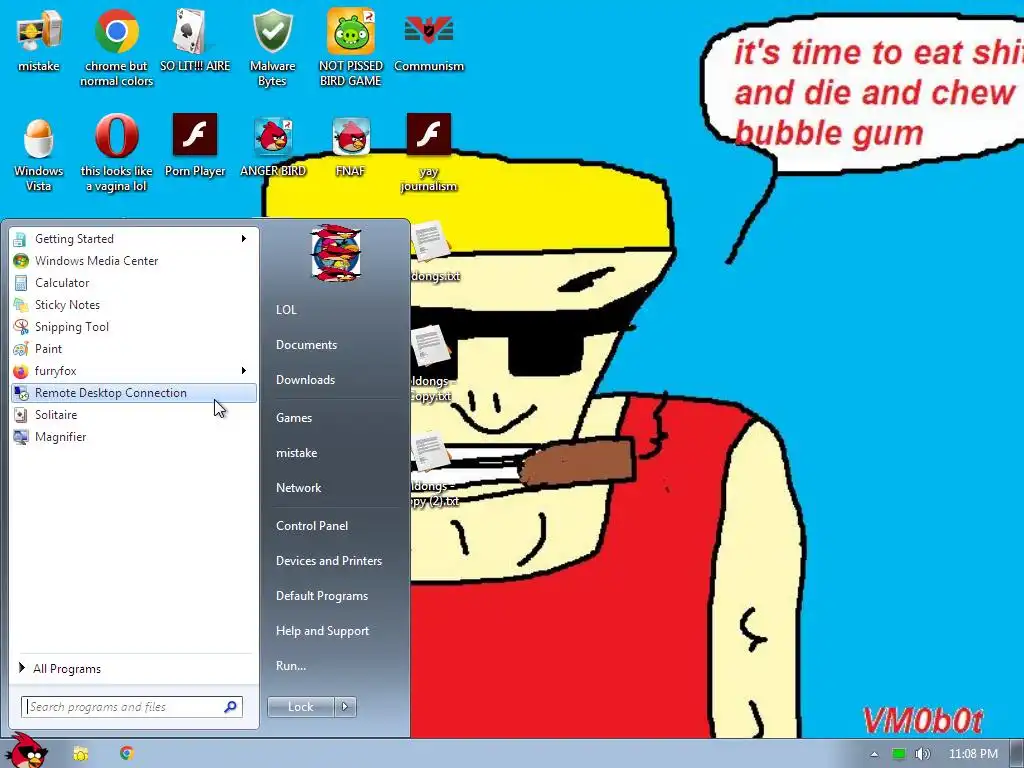This screenshot has width=1024, height=768.
Task: Open the 'SO LIT!!! AIRE' card icon
Action: 195,39
